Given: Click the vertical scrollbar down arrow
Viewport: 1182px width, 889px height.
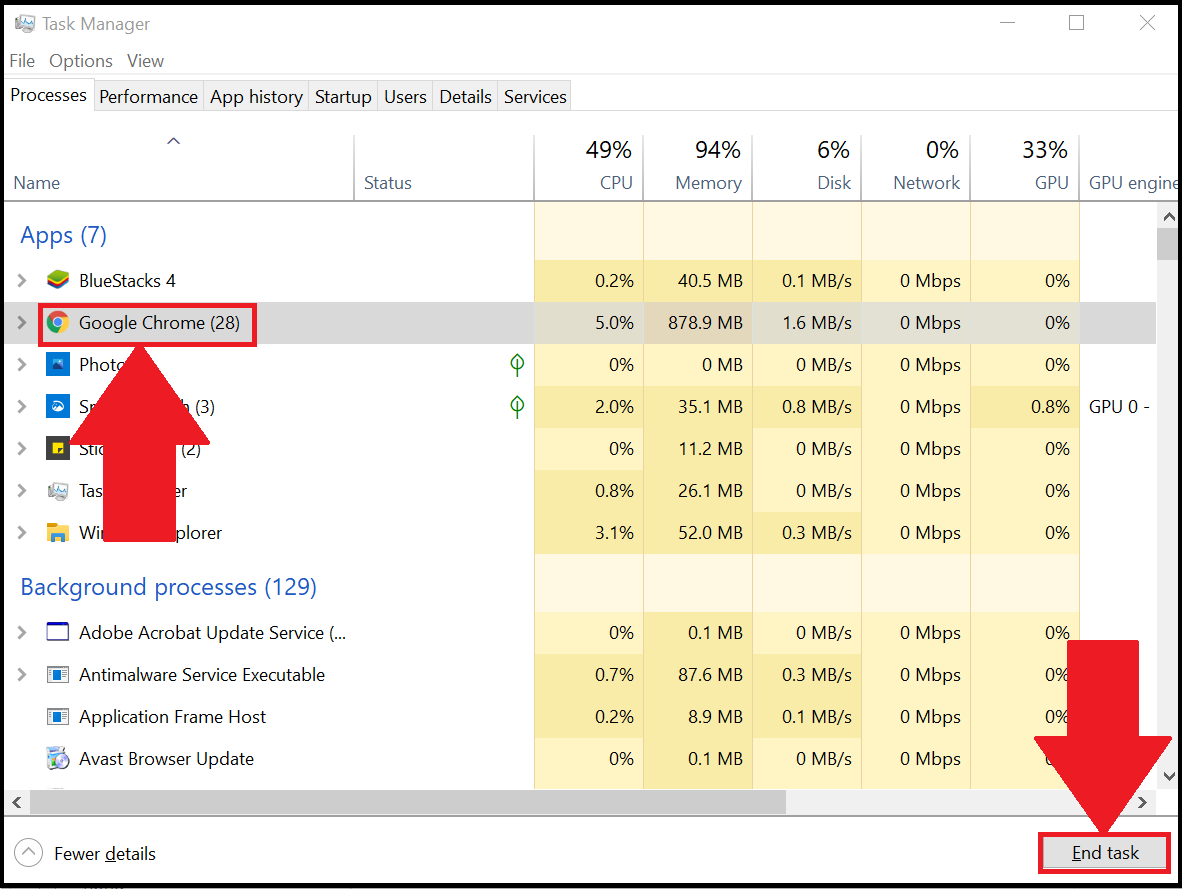Looking at the screenshot, I should click(1167, 776).
